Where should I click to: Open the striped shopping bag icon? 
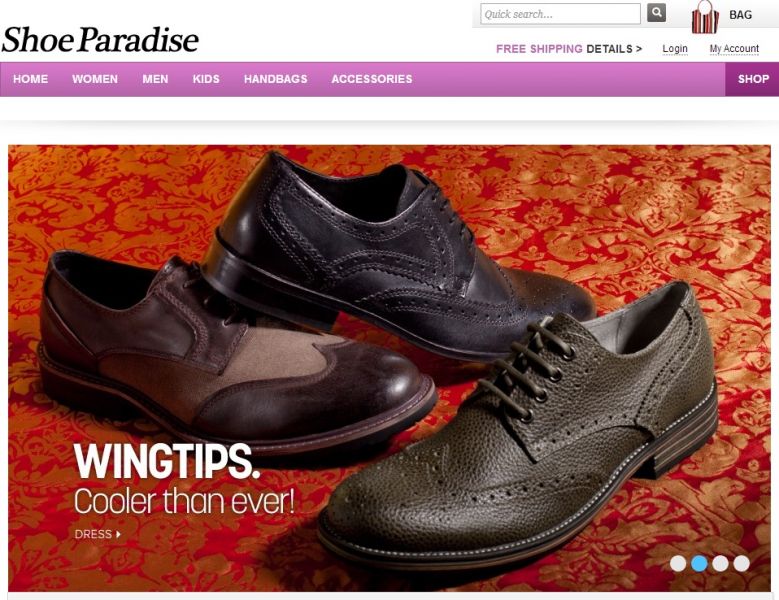[705, 17]
